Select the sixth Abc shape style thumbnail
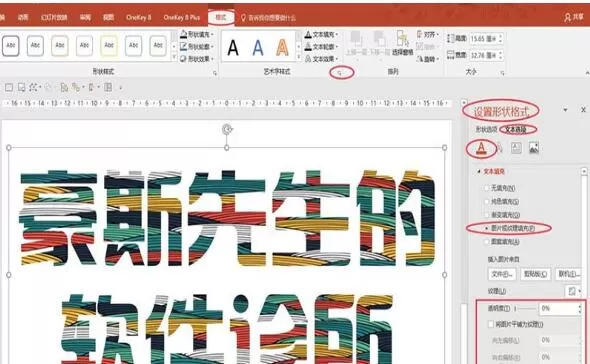Viewport: 590px width, 364px height. (134, 46)
